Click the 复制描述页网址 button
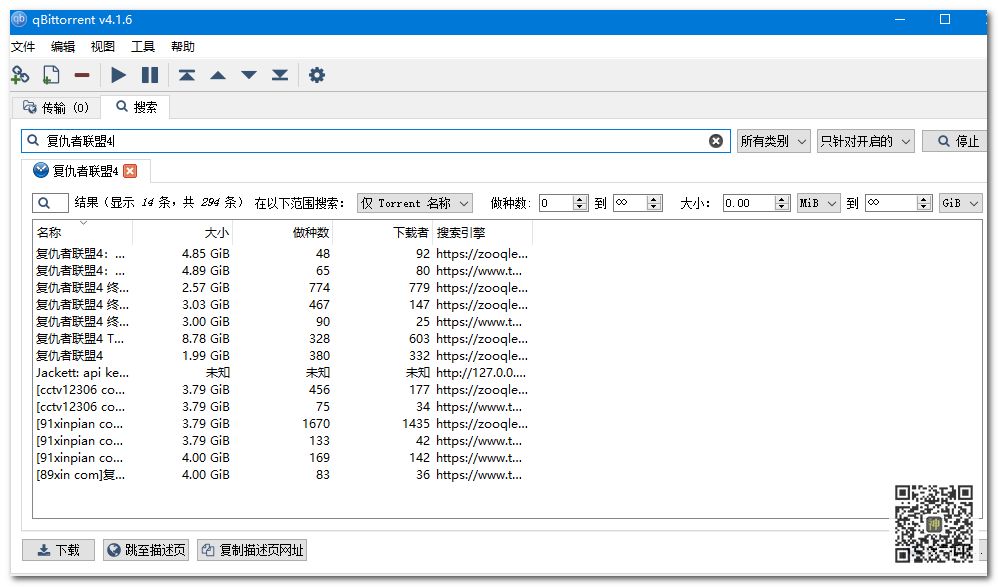 click(252, 550)
